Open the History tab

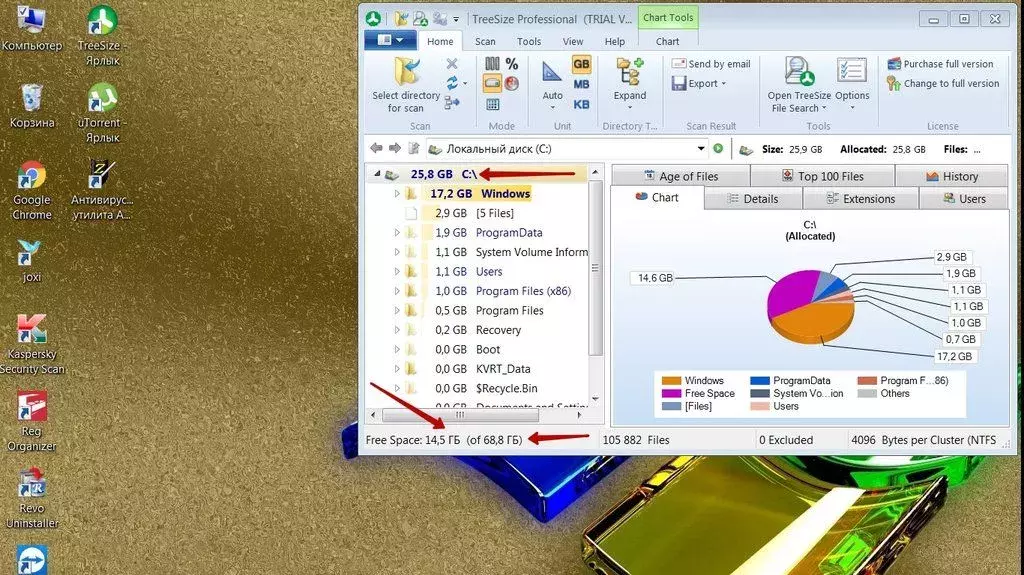[951, 176]
